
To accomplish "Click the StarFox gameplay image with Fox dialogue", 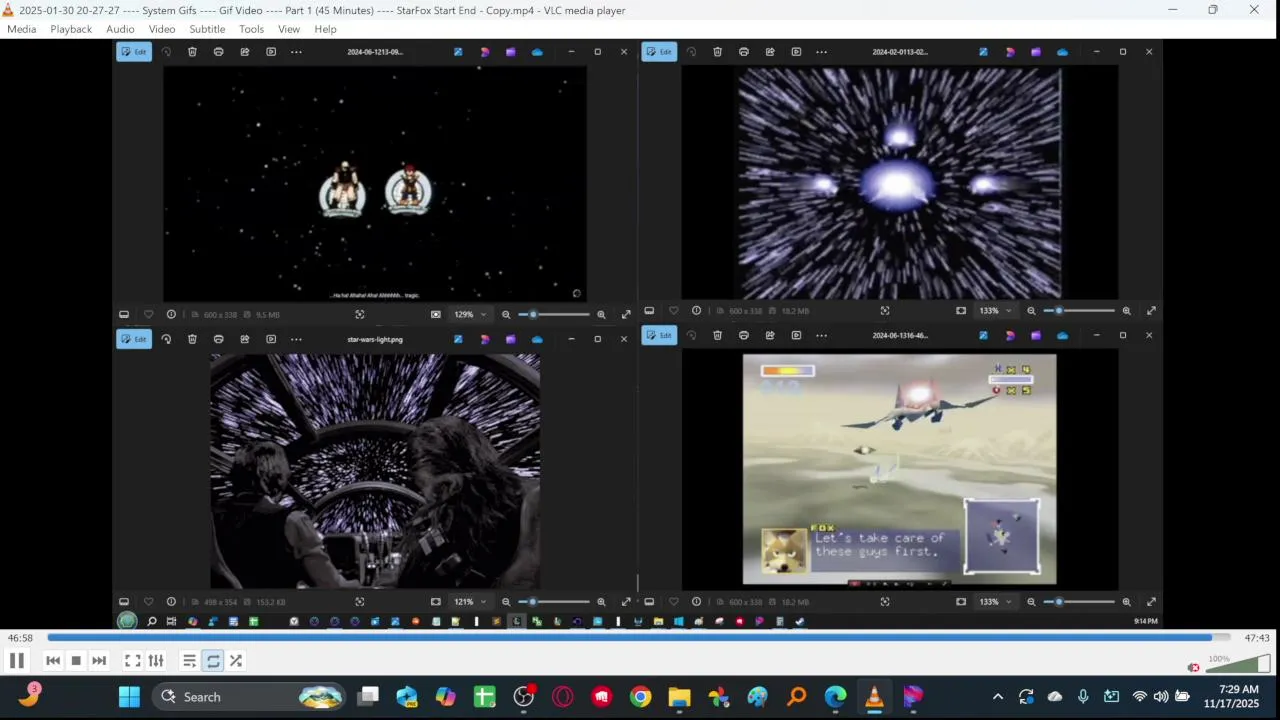I will [x=899, y=468].
